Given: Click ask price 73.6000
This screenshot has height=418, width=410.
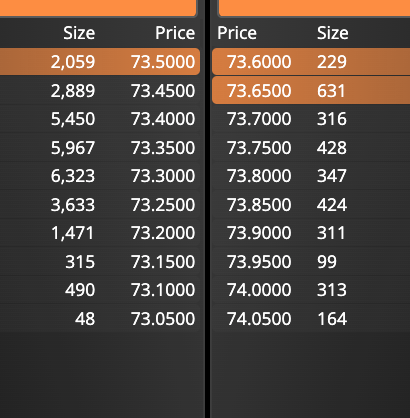Looking at the screenshot, I should (259, 62).
